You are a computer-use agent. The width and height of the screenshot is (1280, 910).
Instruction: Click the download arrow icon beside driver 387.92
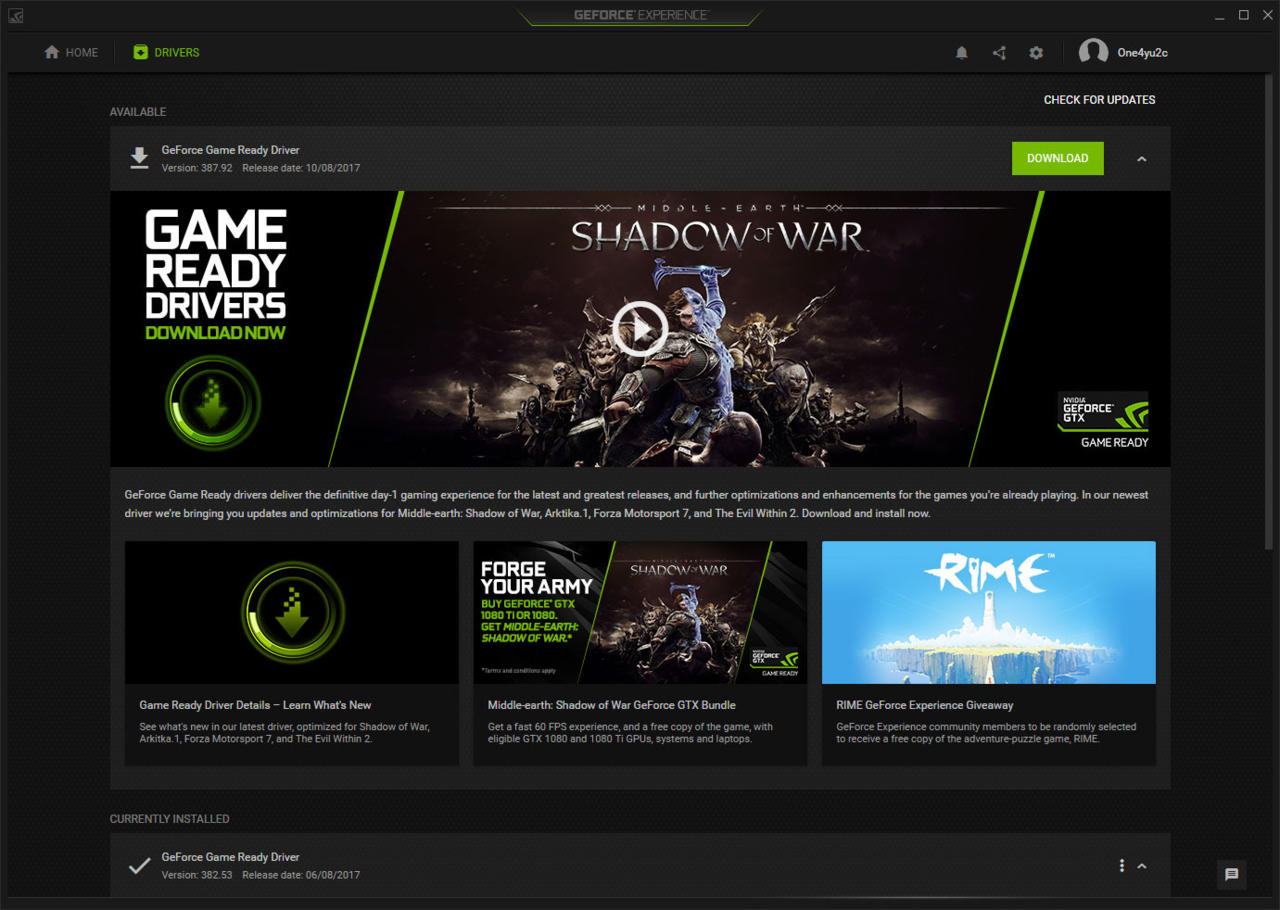tap(140, 158)
